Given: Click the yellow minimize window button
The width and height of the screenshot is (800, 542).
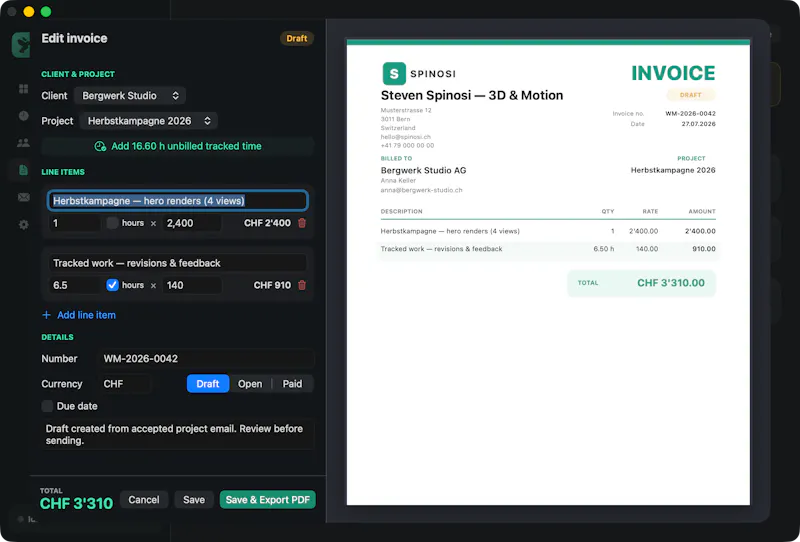Looking at the screenshot, I should click(x=29, y=11).
